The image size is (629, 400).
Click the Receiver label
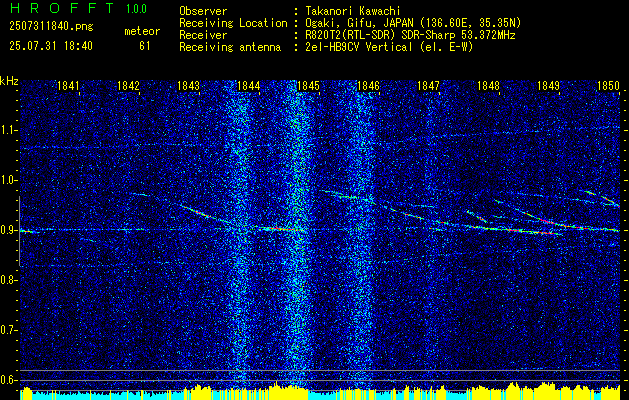(203, 35)
